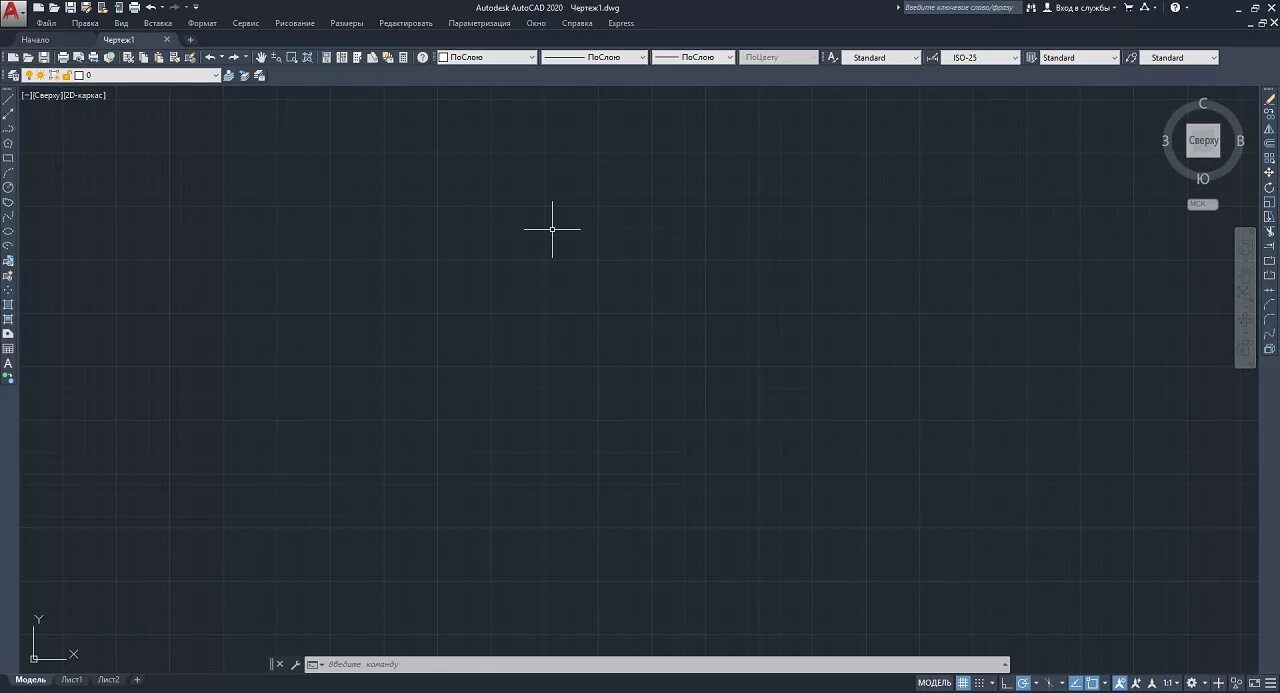The image size is (1280, 693).
Task: Toggle snap mode dots in status bar
Action: pyautogui.click(x=979, y=683)
